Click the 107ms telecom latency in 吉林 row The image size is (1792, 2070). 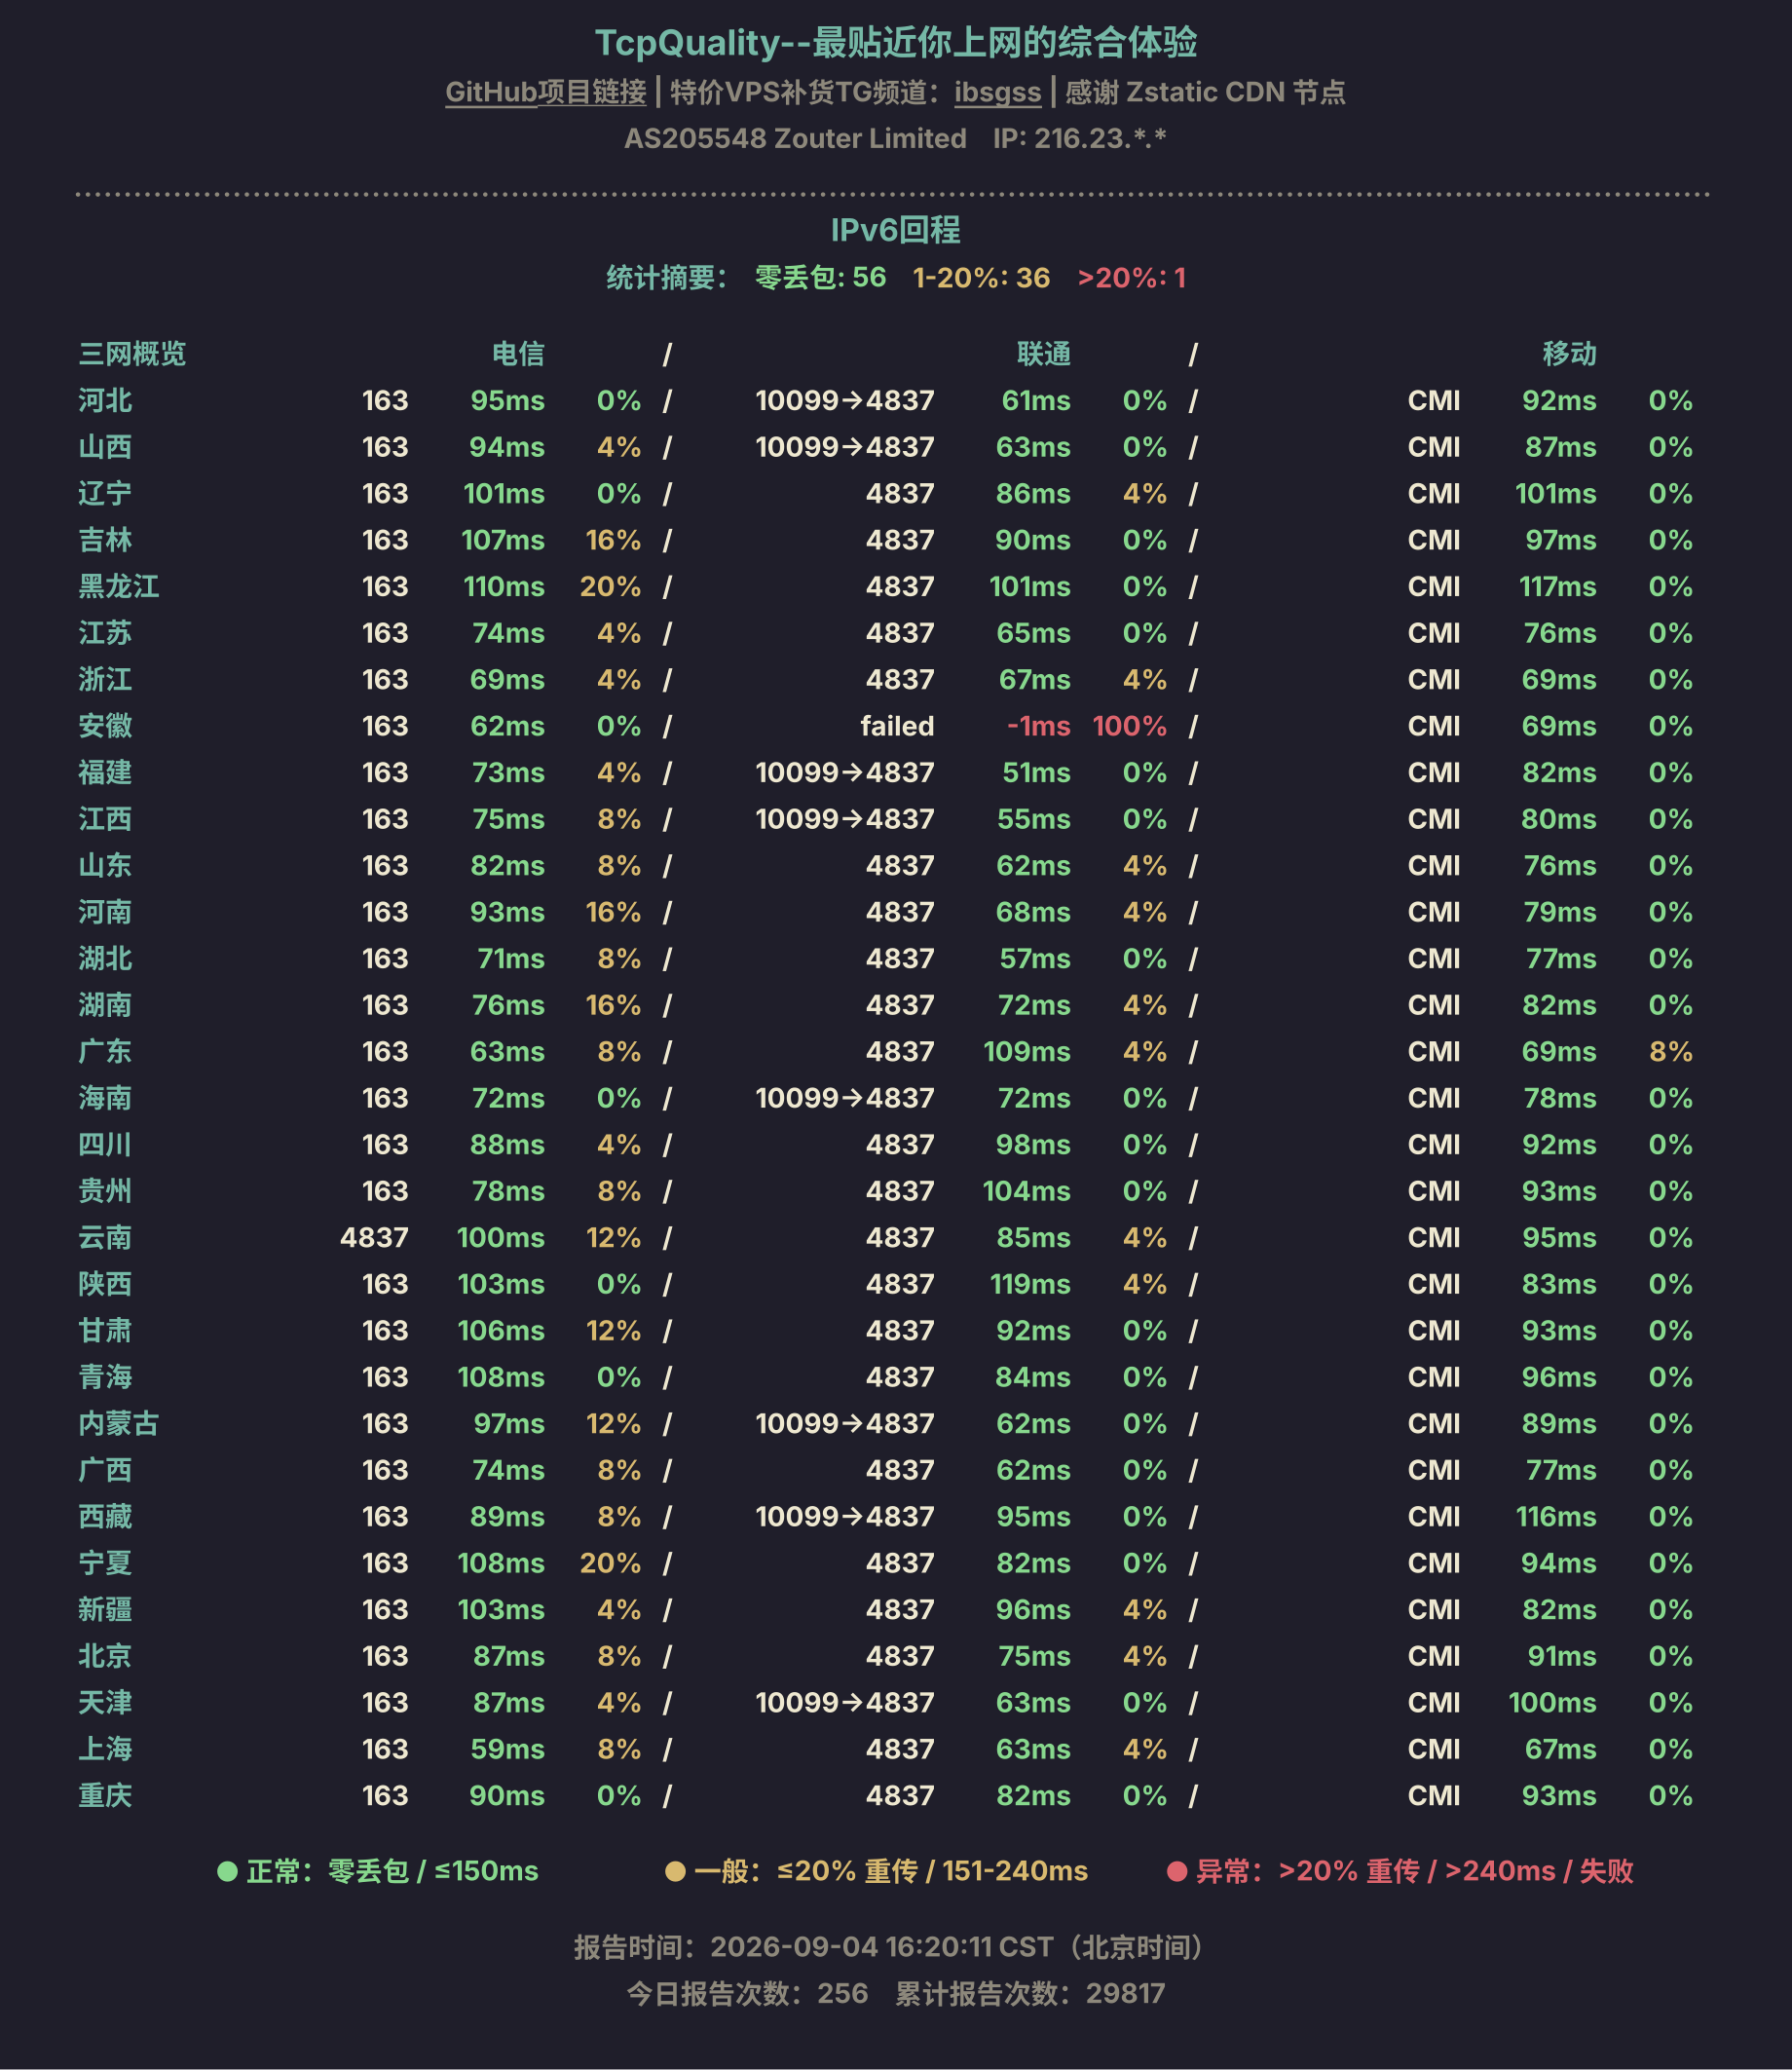pyautogui.click(x=503, y=540)
